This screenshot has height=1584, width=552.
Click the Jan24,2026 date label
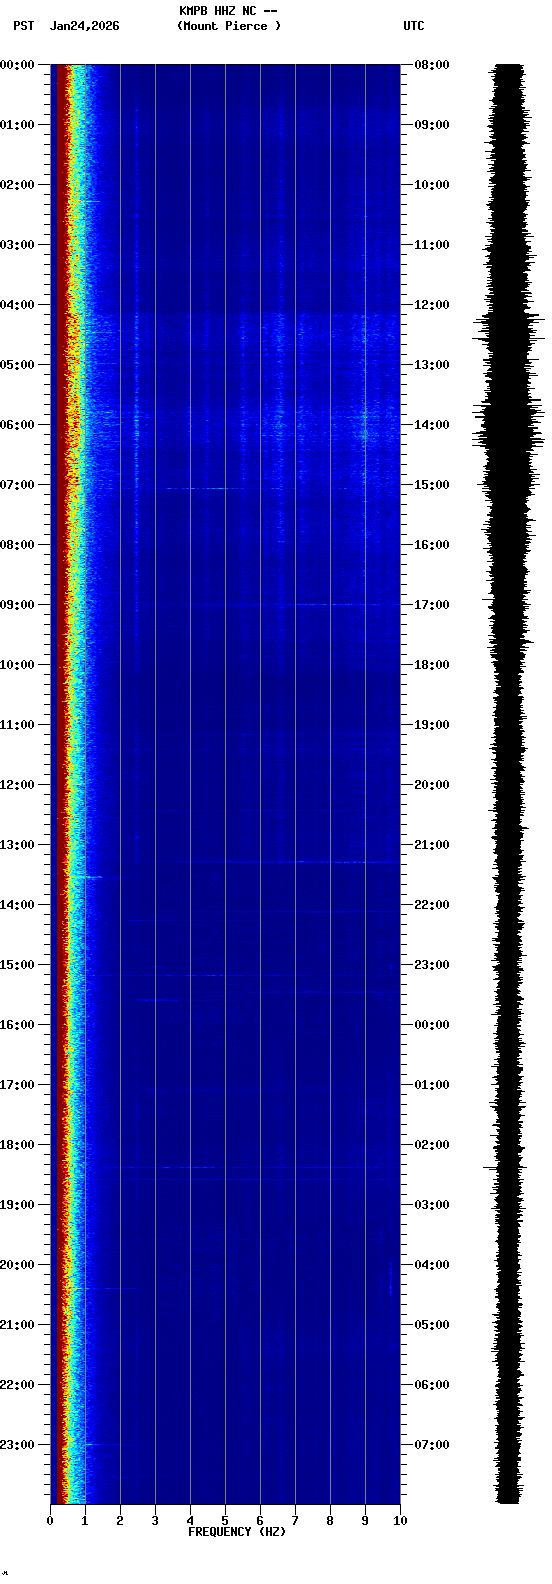click(x=84, y=26)
